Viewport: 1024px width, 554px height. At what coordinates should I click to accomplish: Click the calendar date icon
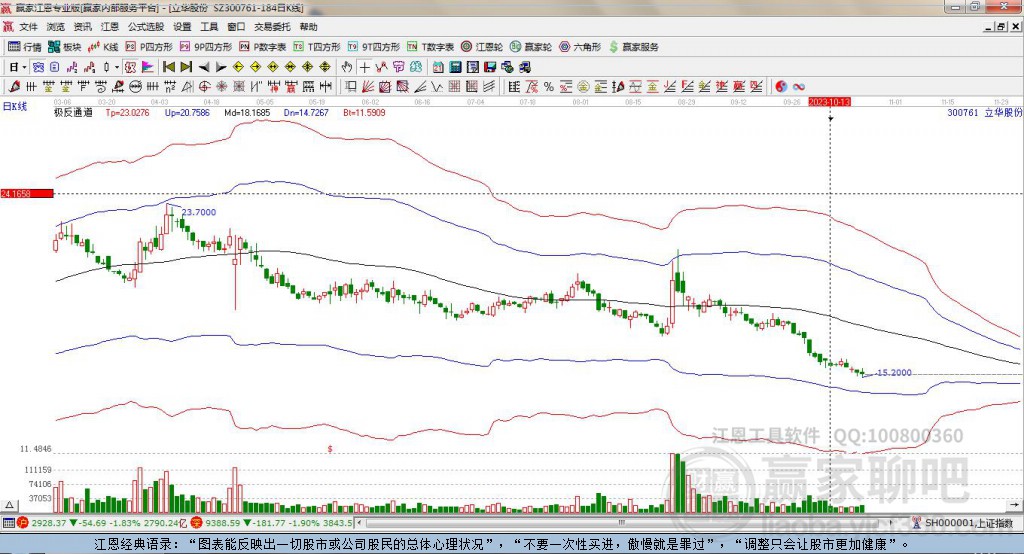[x=438, y=67]
